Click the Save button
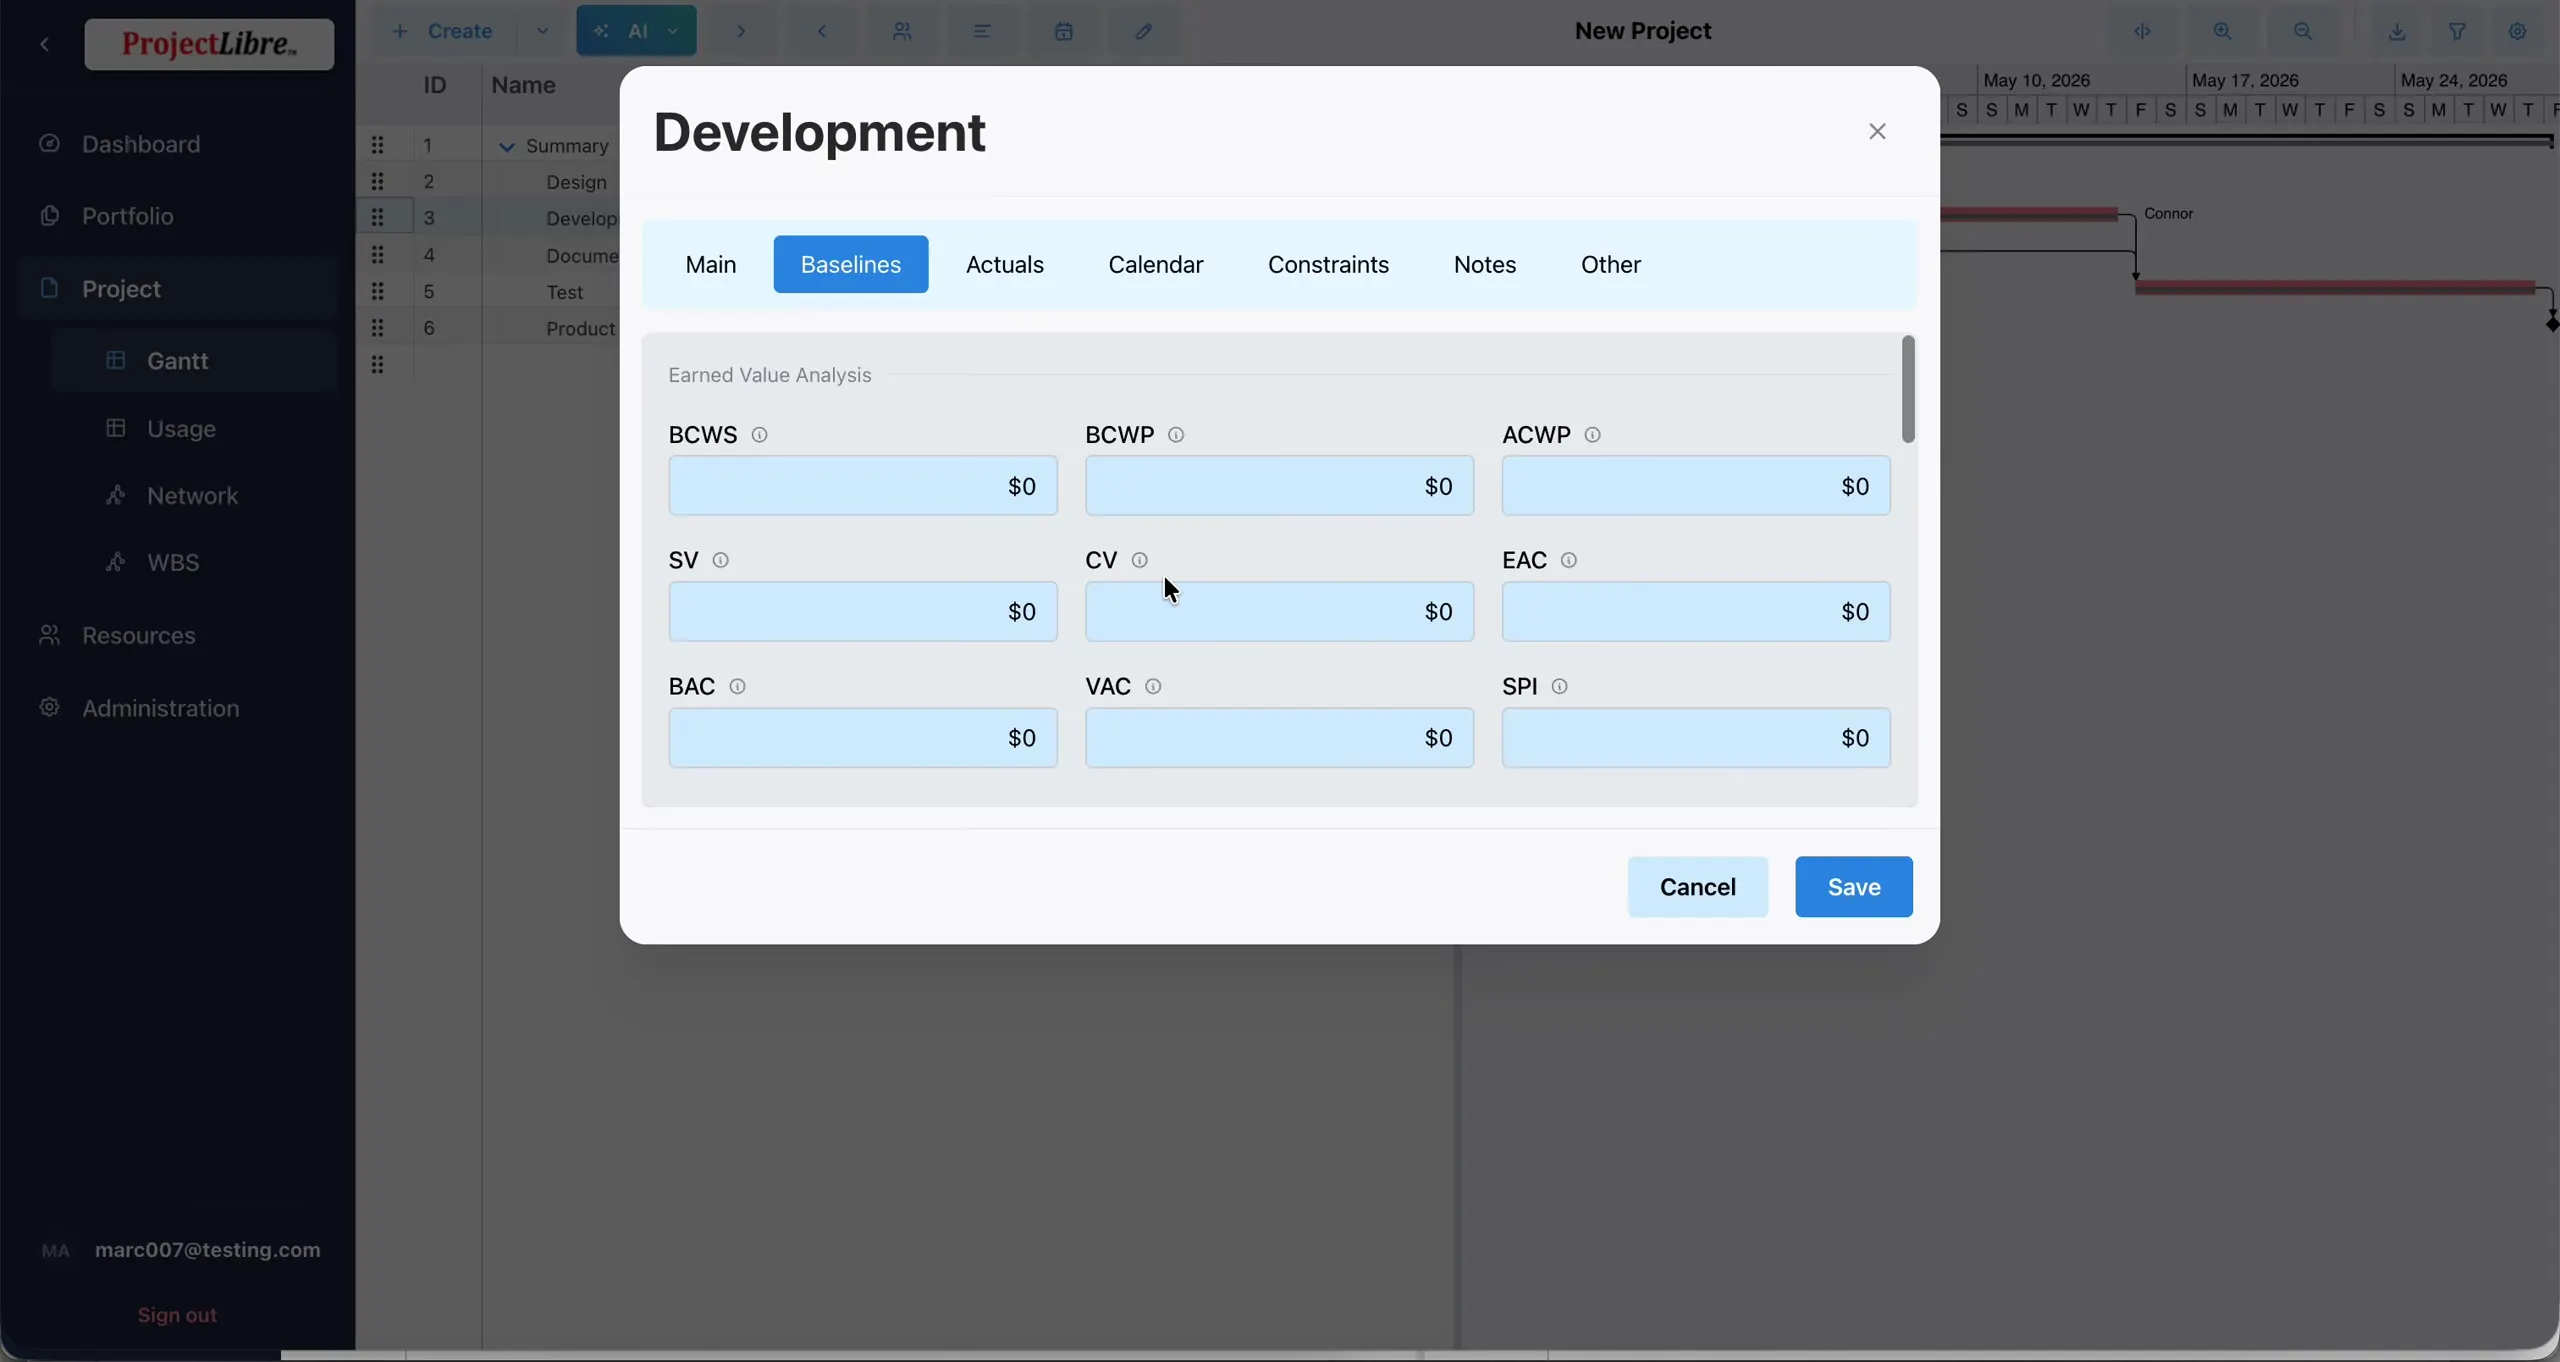Viewport: 2560px width, 1362px height. coord(1854,887)
